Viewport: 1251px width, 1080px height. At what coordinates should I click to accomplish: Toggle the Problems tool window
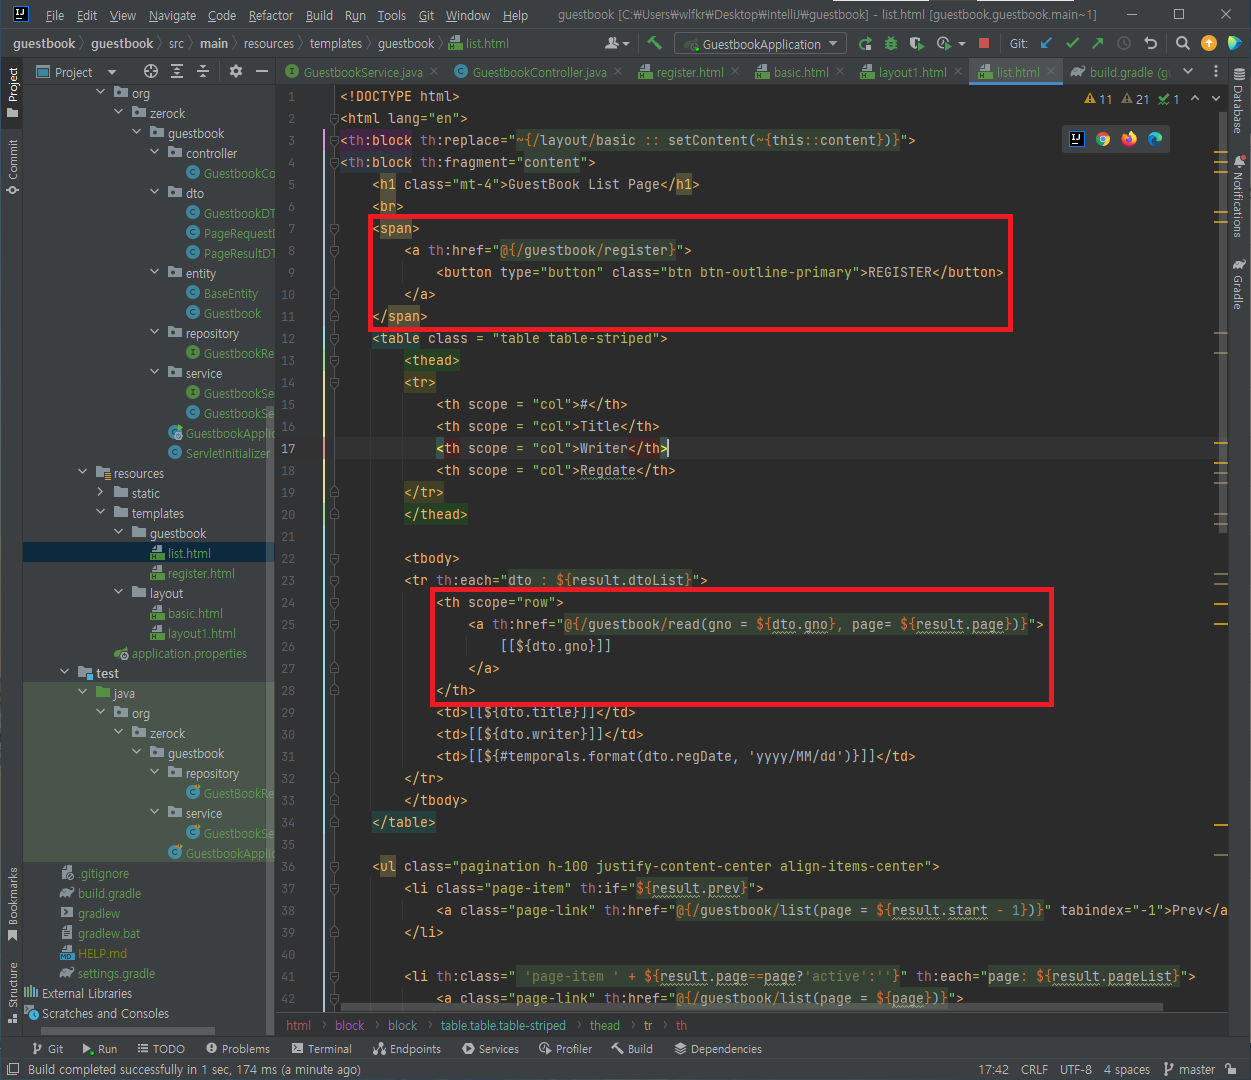click(x=238, y=1049)
